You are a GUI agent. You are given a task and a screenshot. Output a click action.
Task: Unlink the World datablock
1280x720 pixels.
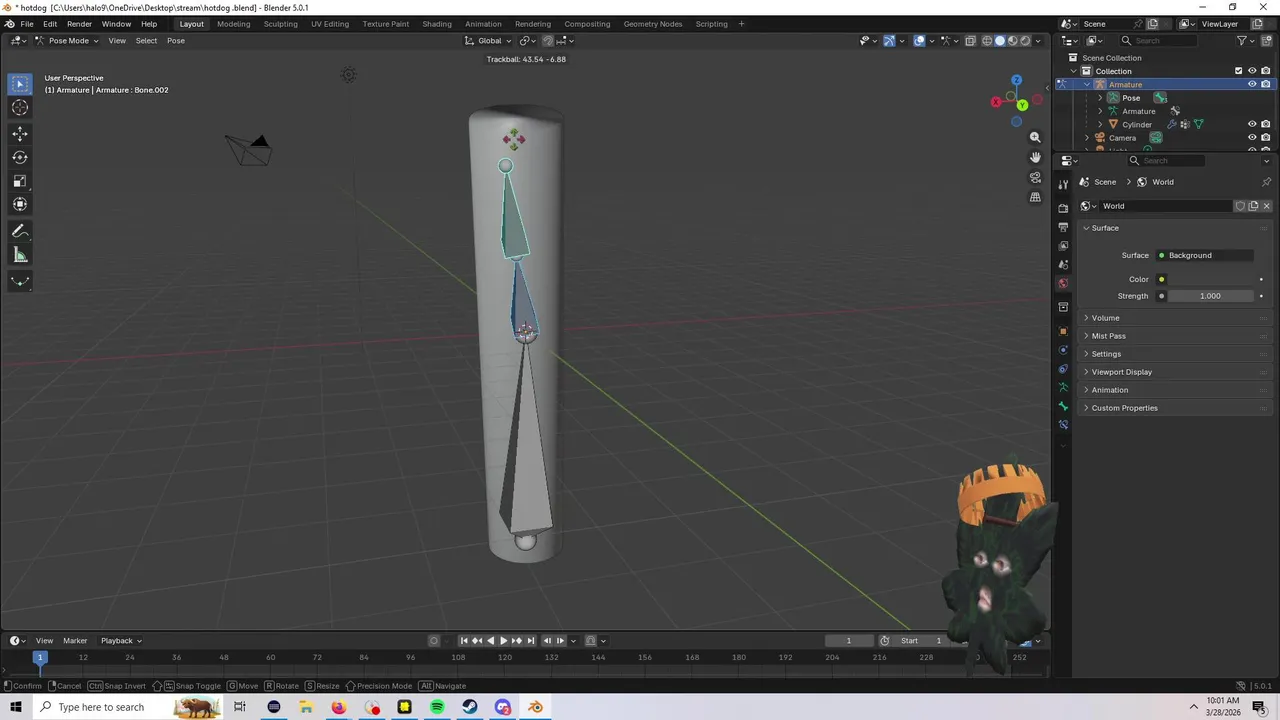click(1266, 206)
